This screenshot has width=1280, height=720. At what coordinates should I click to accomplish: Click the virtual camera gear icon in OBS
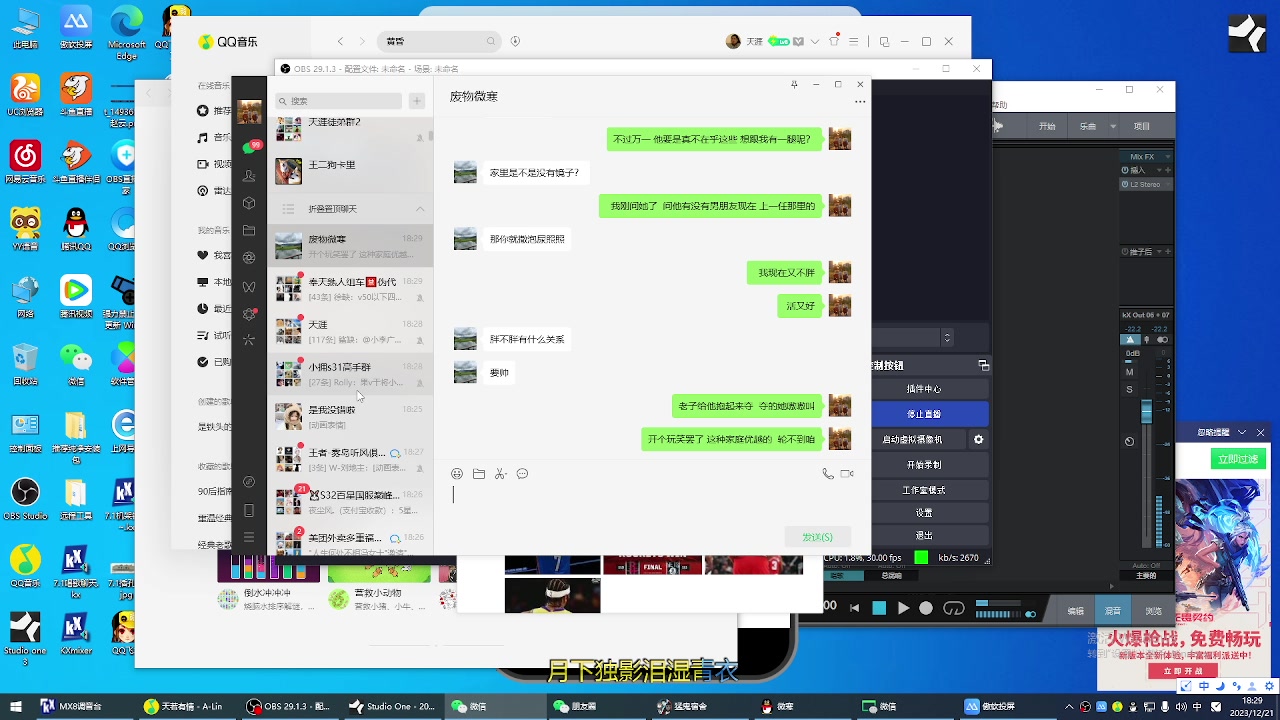pyautogui.click(x=978, y=440)
